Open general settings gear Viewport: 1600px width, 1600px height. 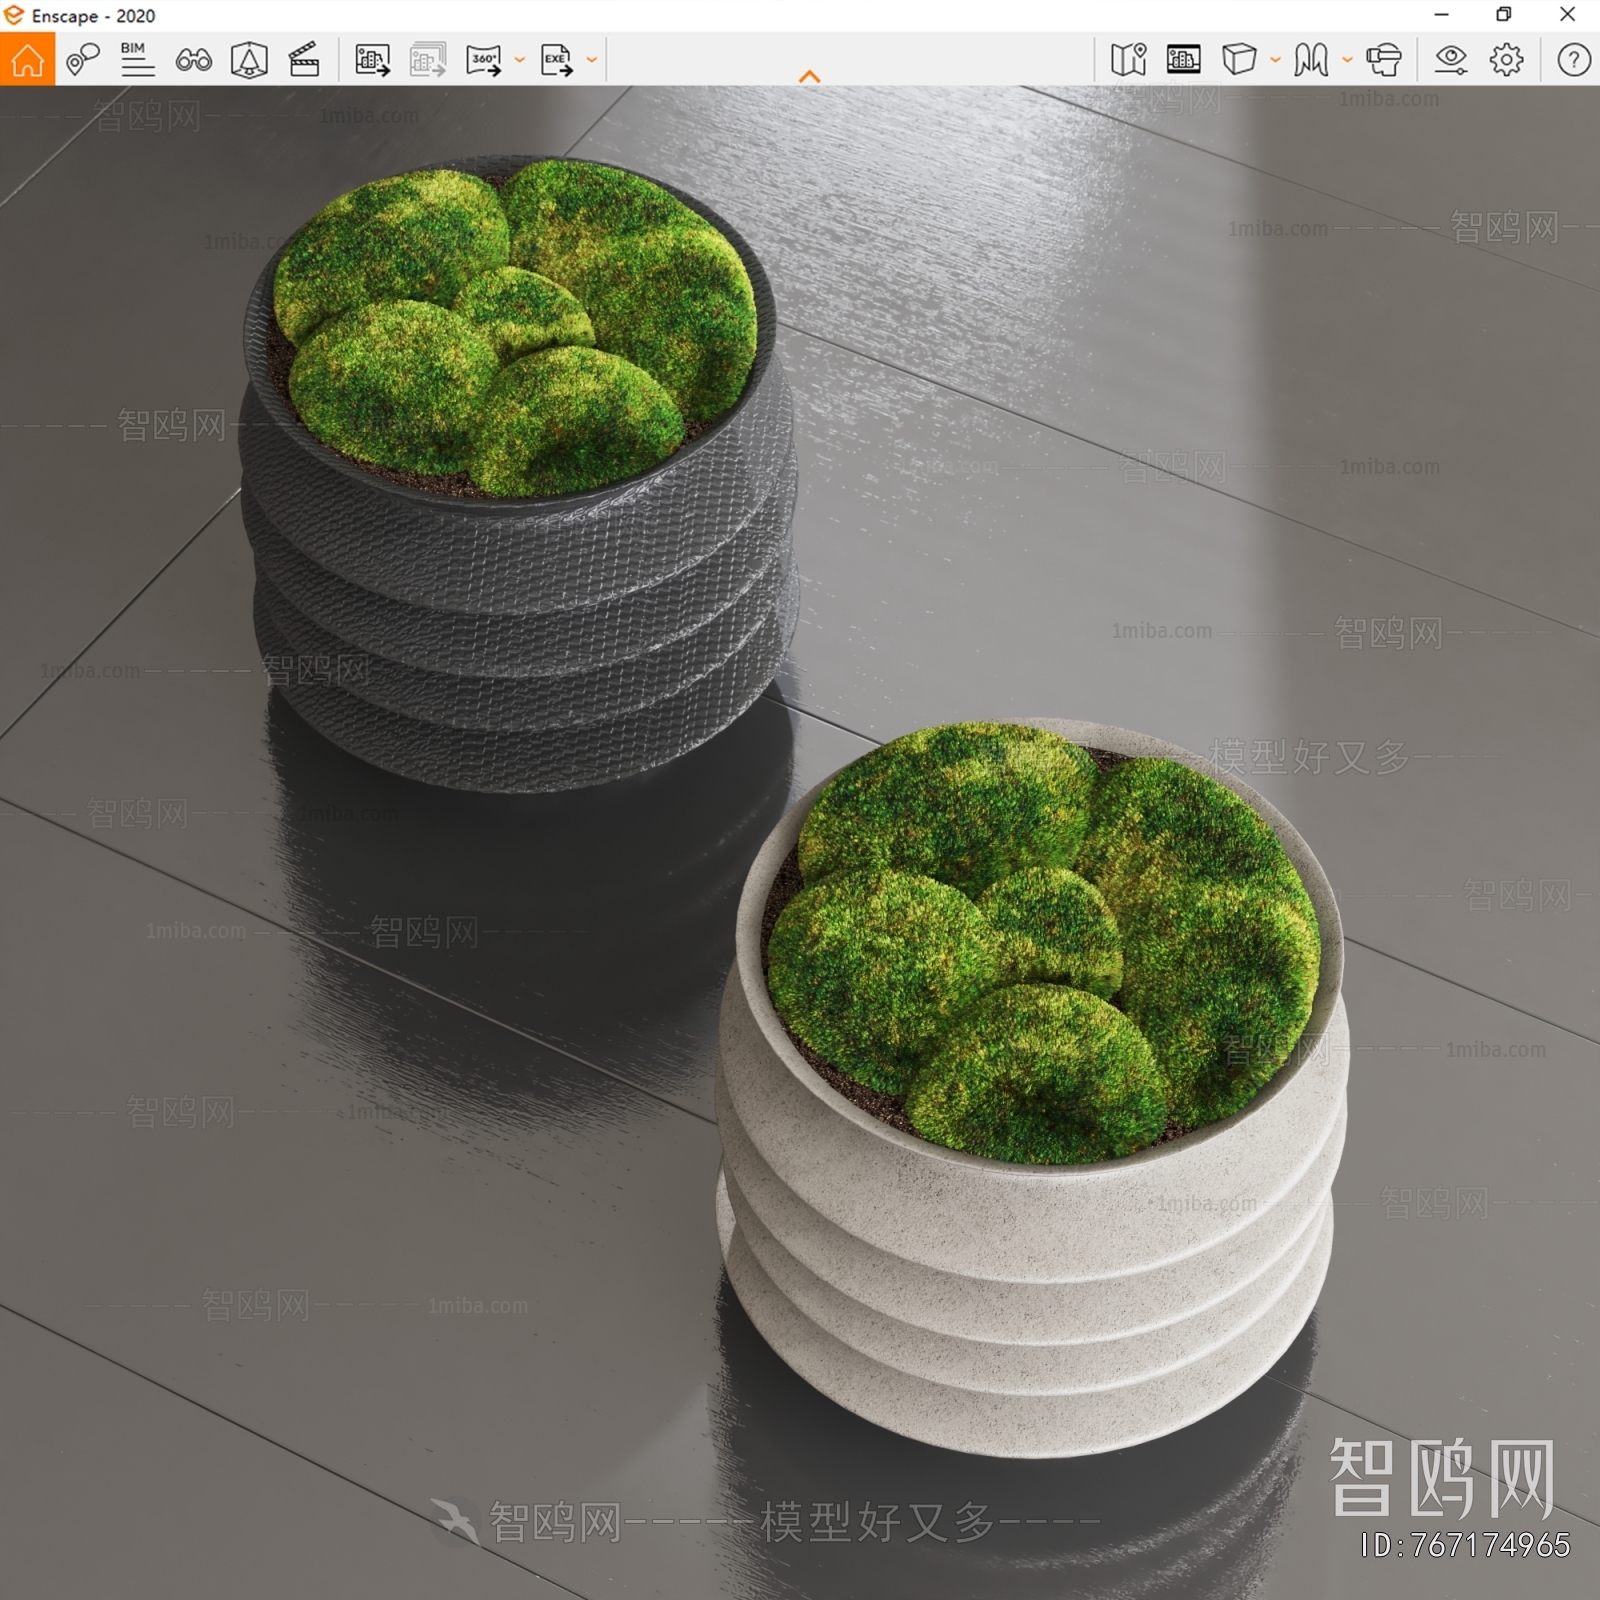[1506, 60]
